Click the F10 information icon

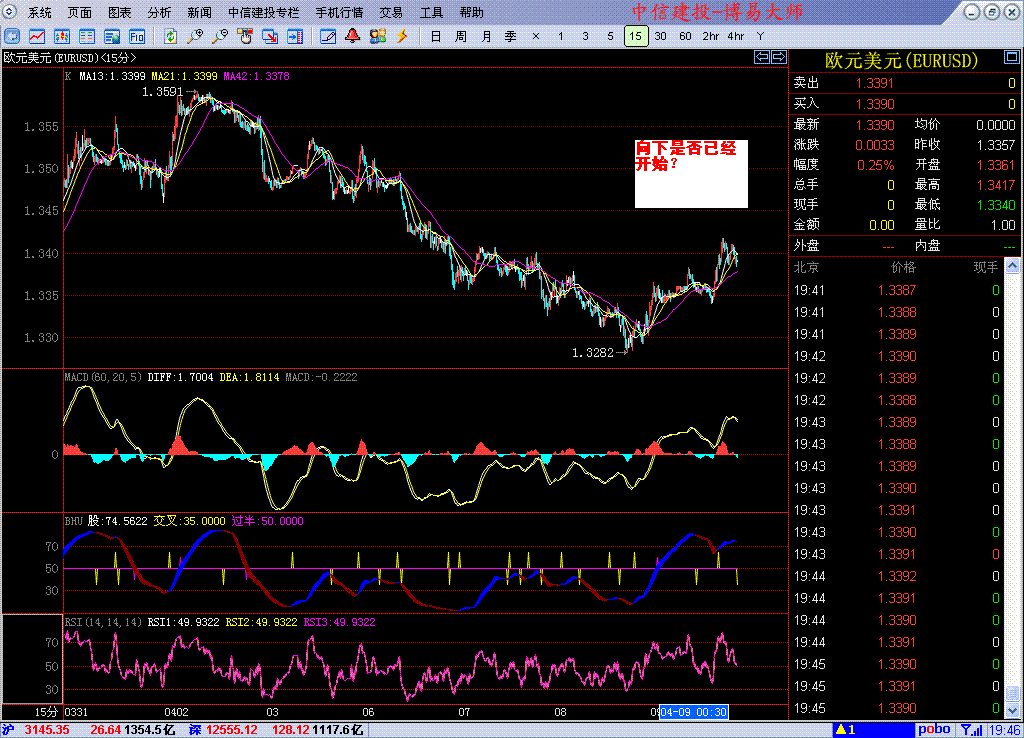point(136,37)
